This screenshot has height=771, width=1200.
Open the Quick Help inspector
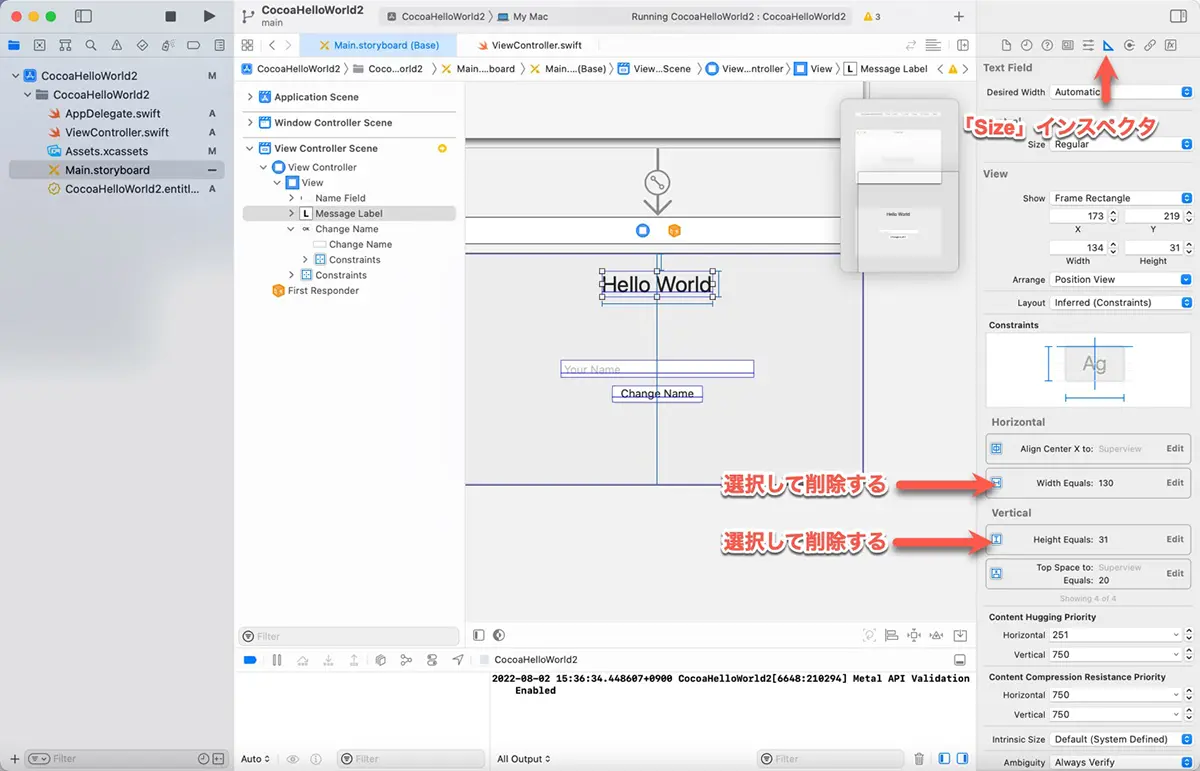[1047, 45]
